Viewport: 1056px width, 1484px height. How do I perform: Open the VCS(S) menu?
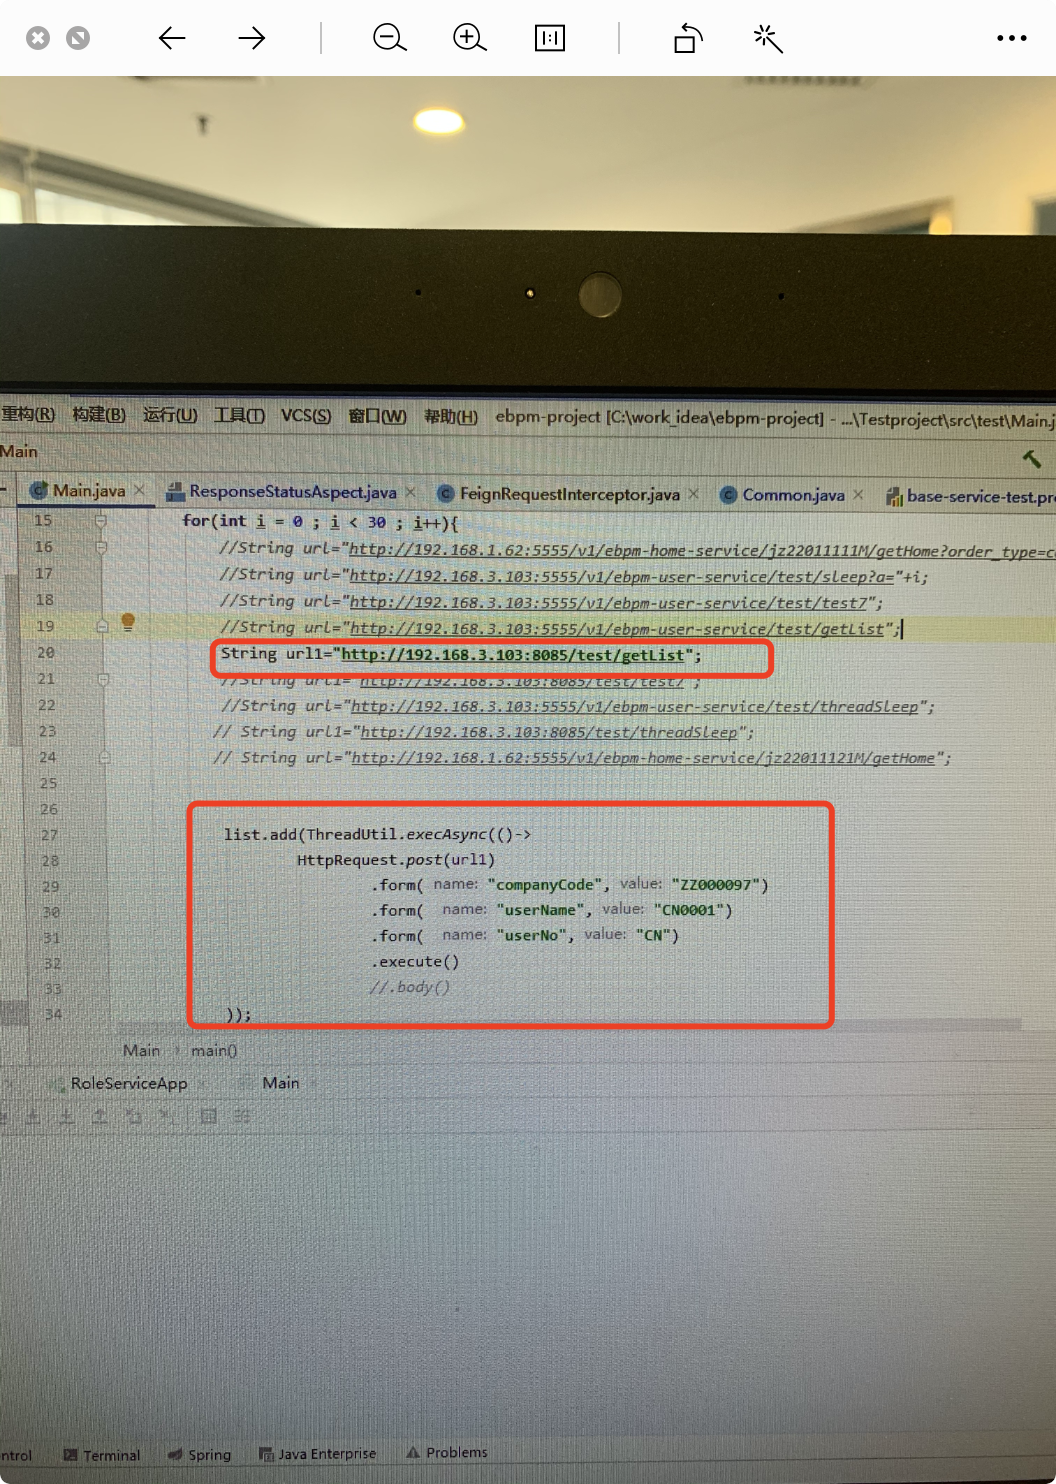tap(306, 415)
